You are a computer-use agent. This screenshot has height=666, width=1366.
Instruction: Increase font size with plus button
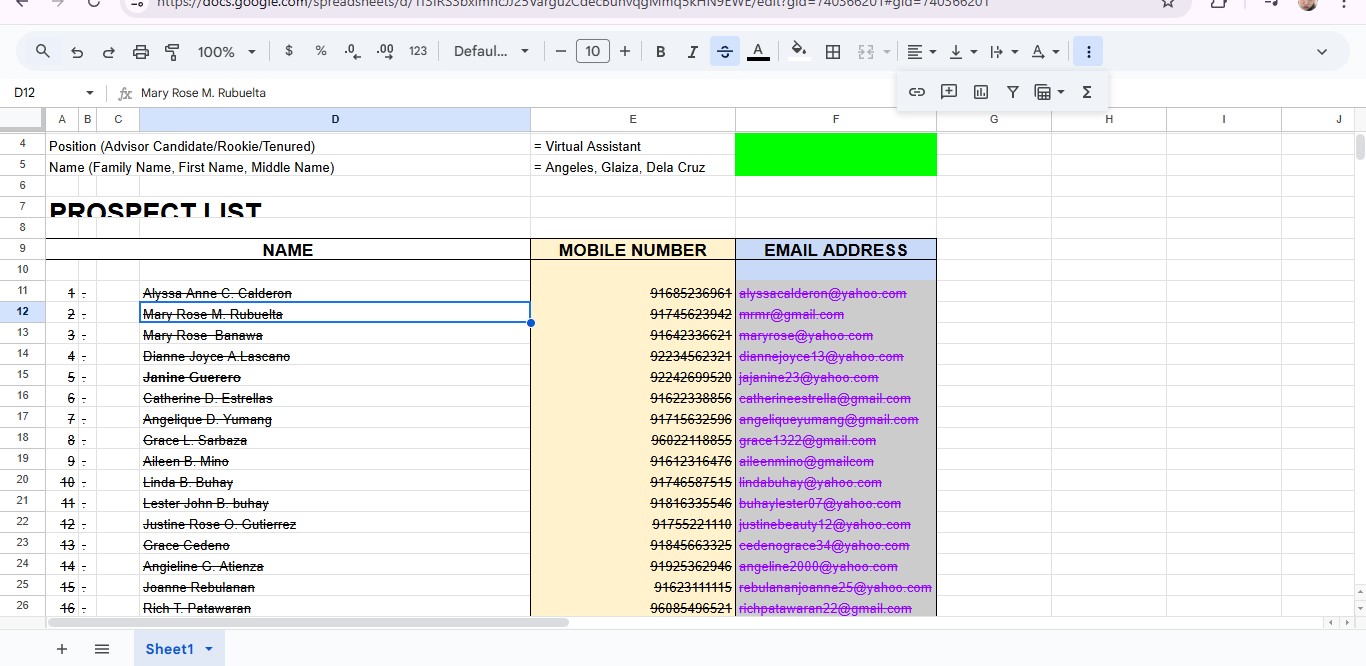tap(625, 52)
